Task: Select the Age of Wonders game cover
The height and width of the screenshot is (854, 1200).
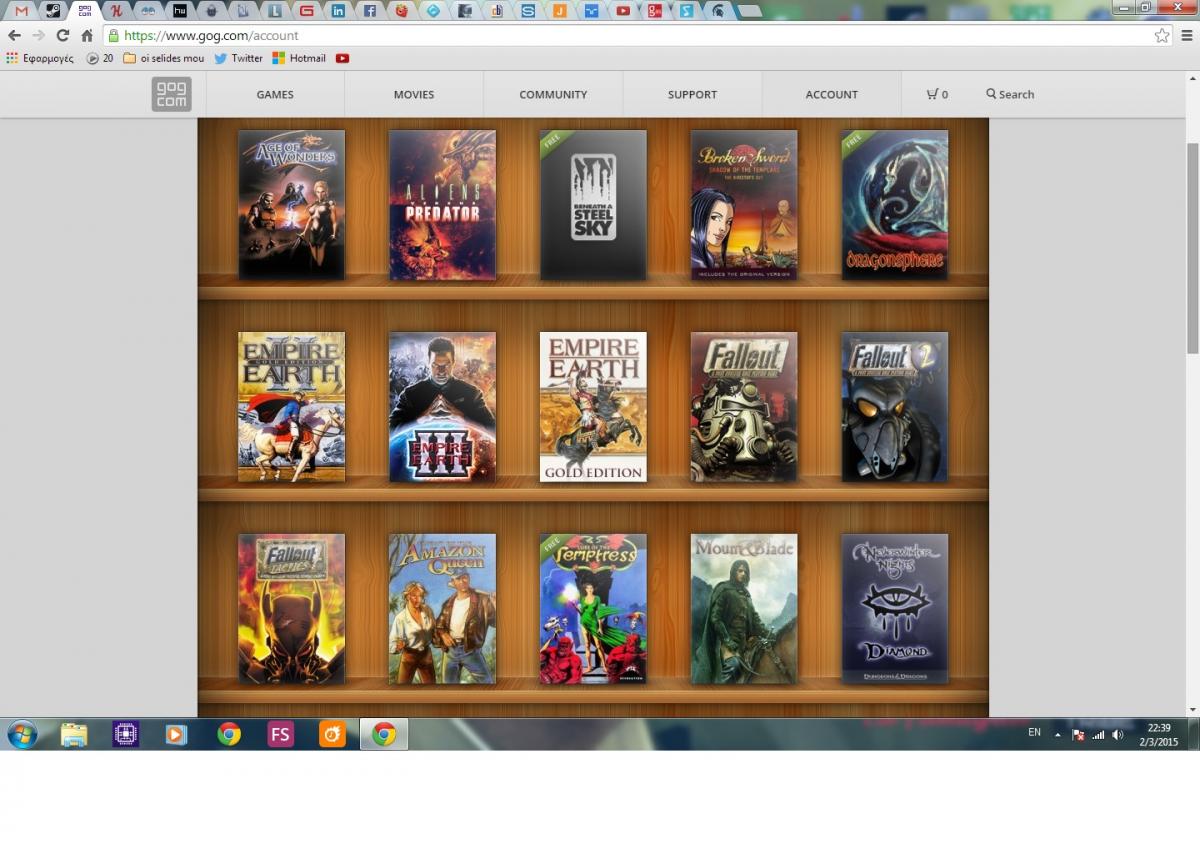Action: [291, 205]
